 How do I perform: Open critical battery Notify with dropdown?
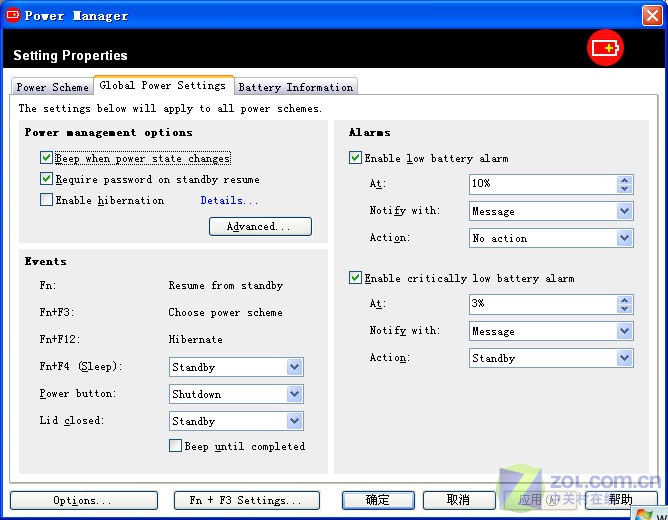click(x=625, y=331)
